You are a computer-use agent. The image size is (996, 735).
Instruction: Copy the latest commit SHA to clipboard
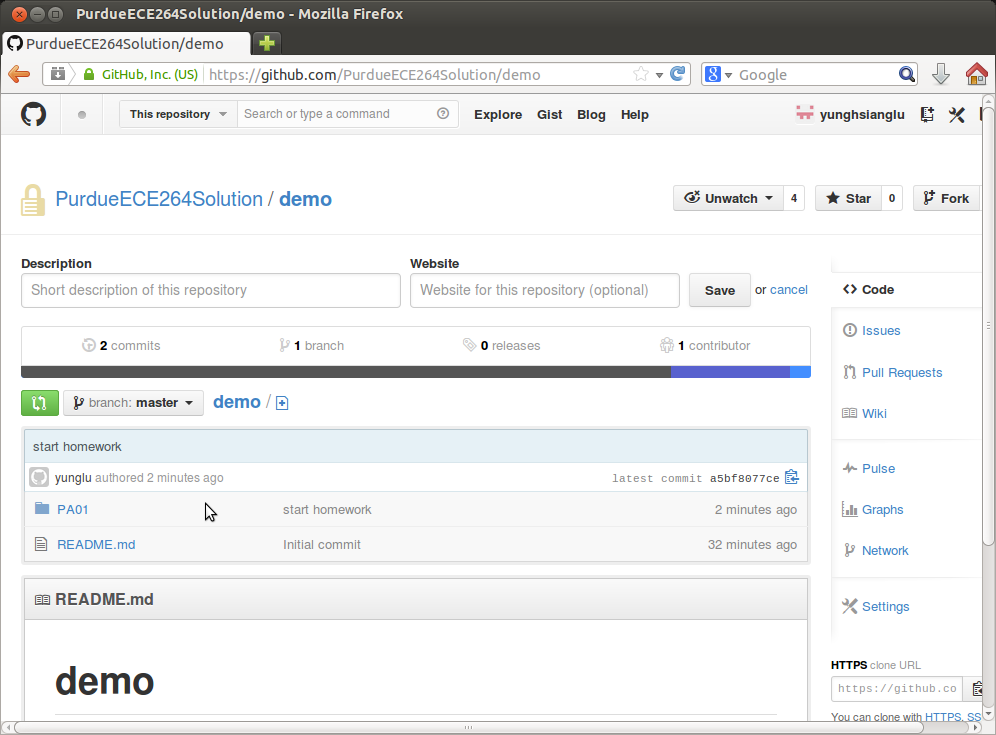coord(792,478)
